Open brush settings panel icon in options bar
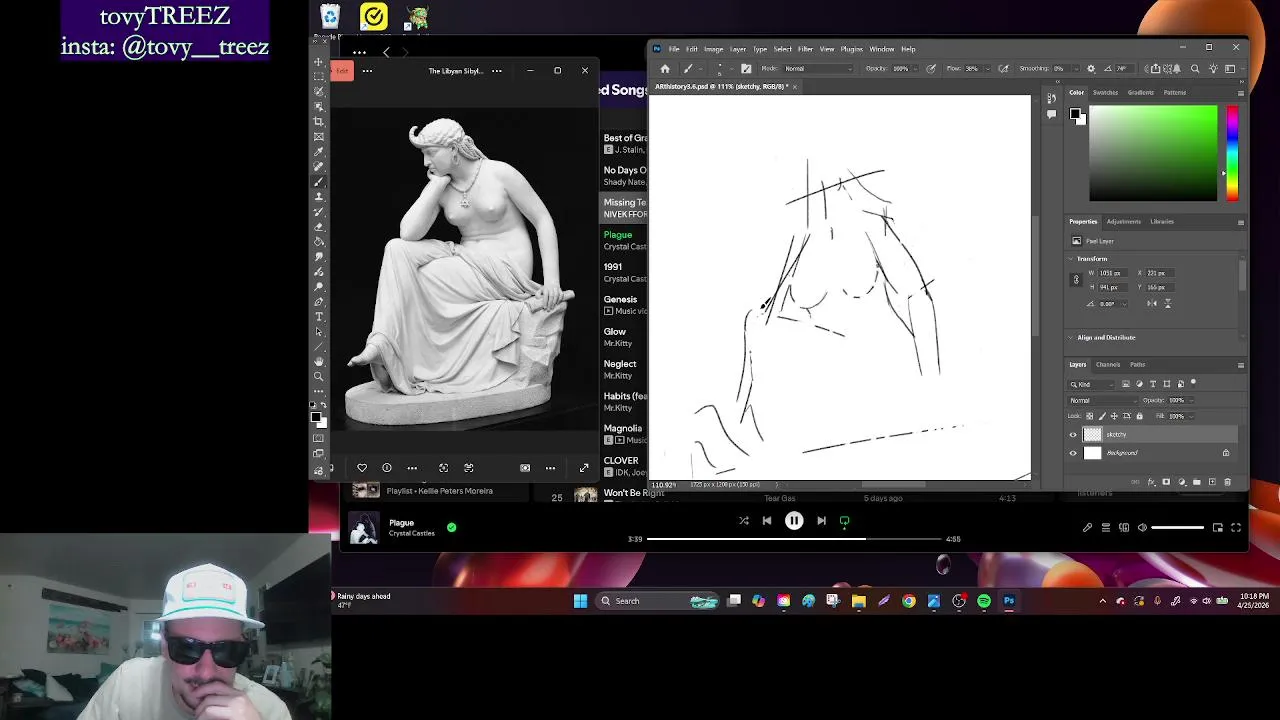 [745, 68]
